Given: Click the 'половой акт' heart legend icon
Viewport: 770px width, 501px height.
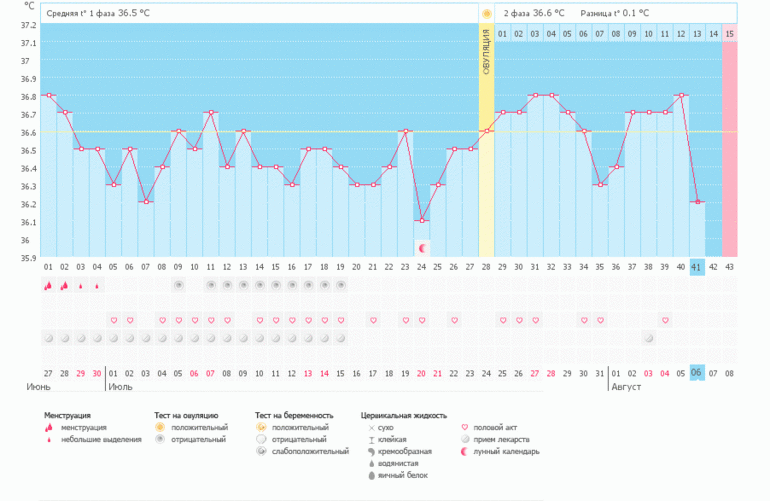Looking at the screenshot, I should (x=465, y=427).
